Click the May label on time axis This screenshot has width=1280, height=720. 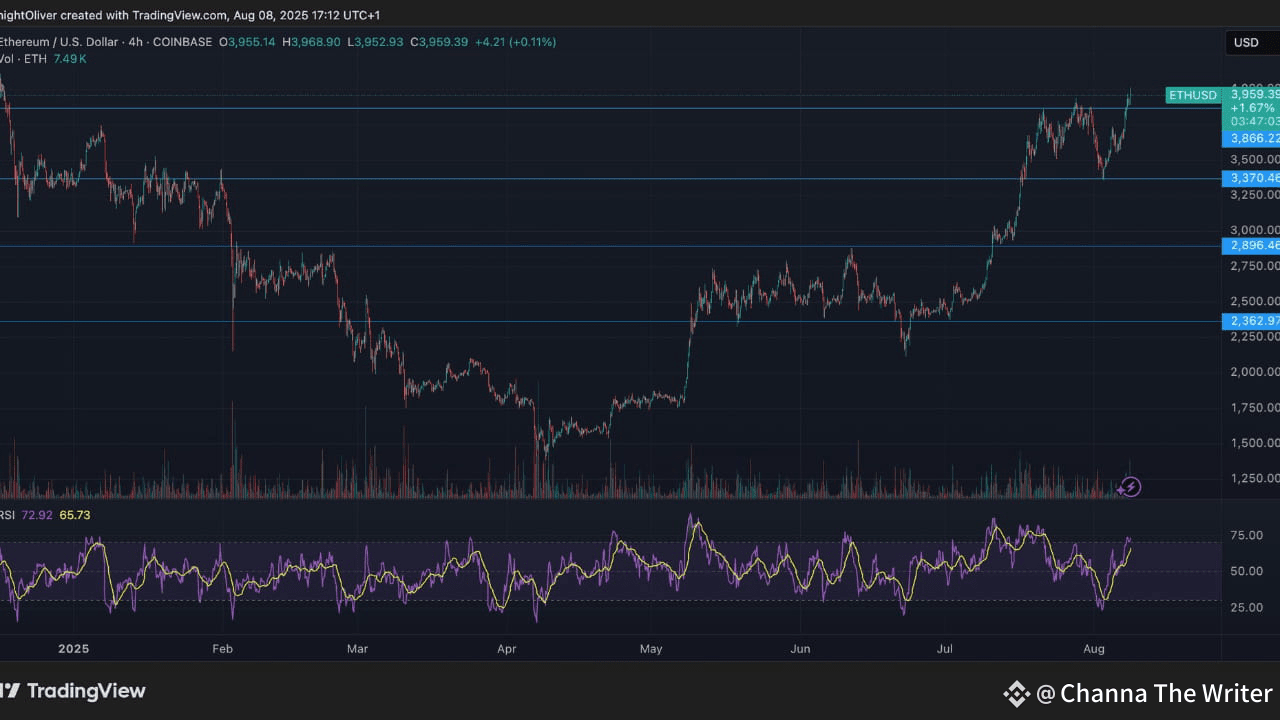(x=651, y=649)
